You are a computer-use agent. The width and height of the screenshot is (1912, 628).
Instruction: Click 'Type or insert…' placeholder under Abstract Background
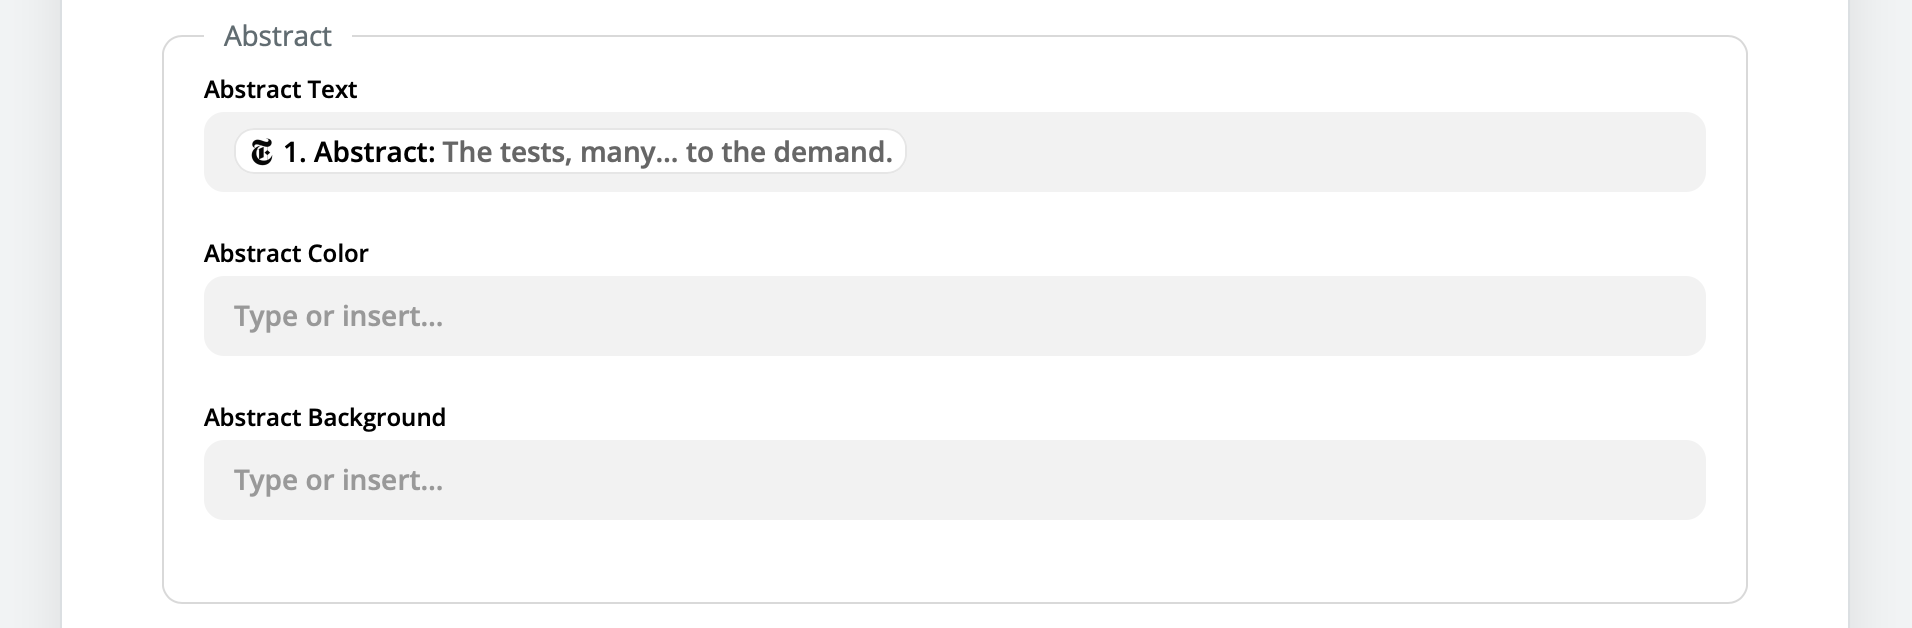click(338, 480)
